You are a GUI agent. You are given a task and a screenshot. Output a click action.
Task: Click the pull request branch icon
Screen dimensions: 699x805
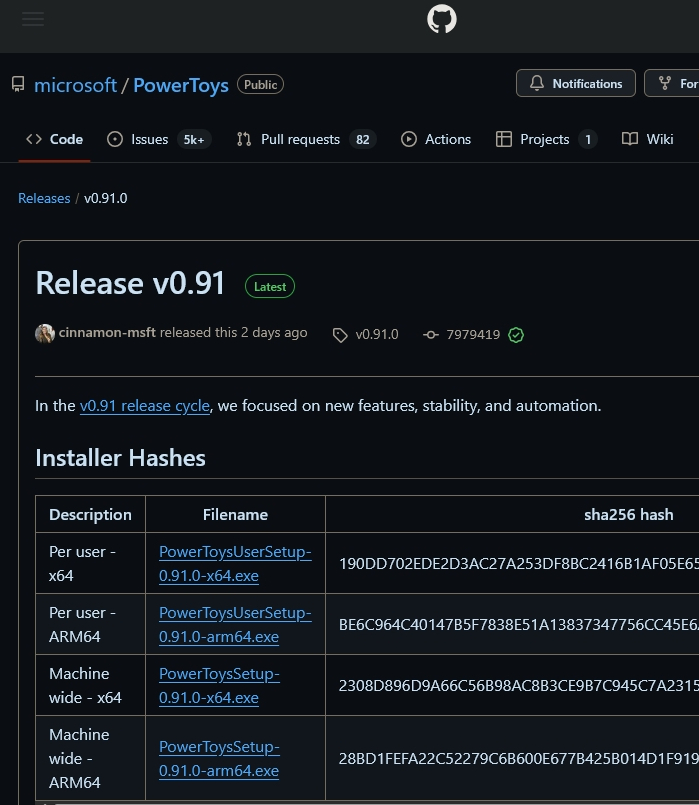pos(244,139)
